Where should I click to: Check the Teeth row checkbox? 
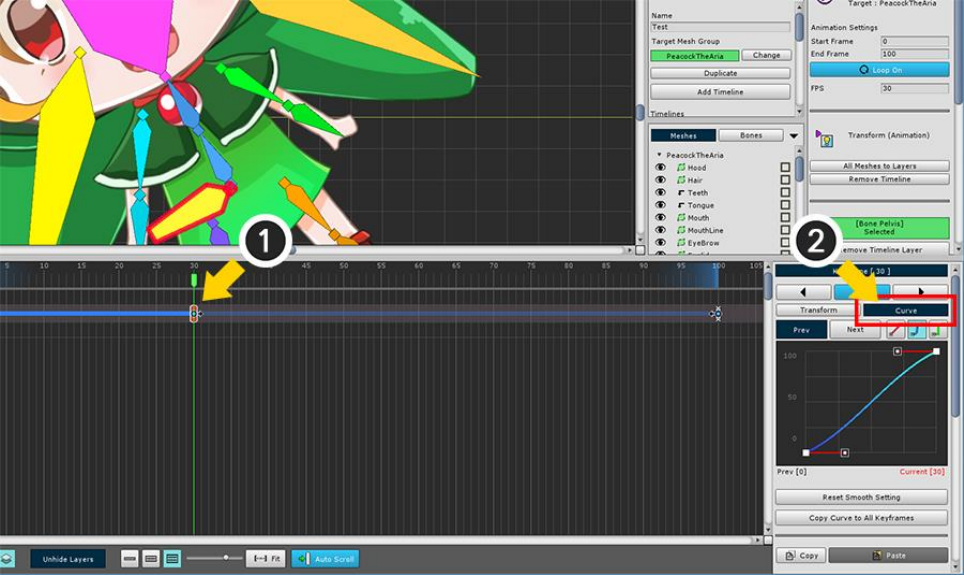tap(785, 192)
